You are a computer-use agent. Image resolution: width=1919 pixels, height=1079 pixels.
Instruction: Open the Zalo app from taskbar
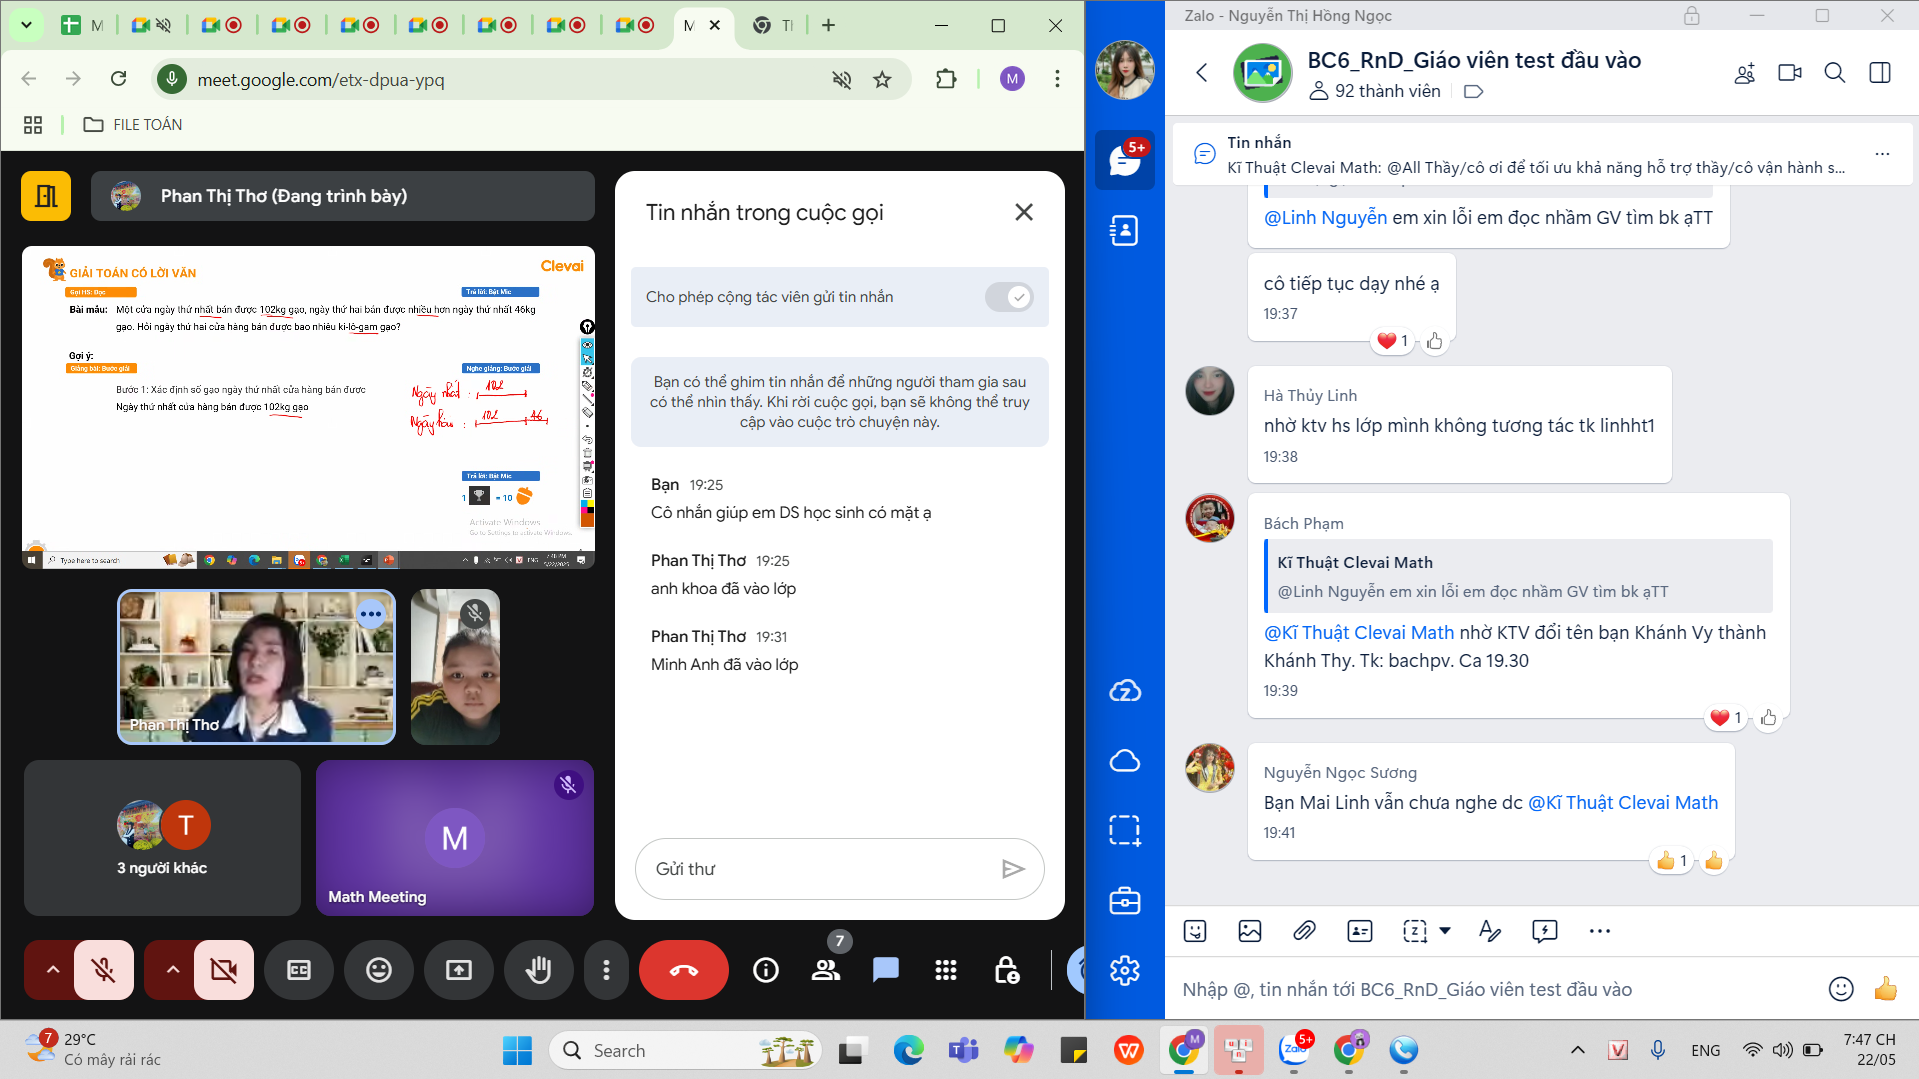tap(1294, 1051)
